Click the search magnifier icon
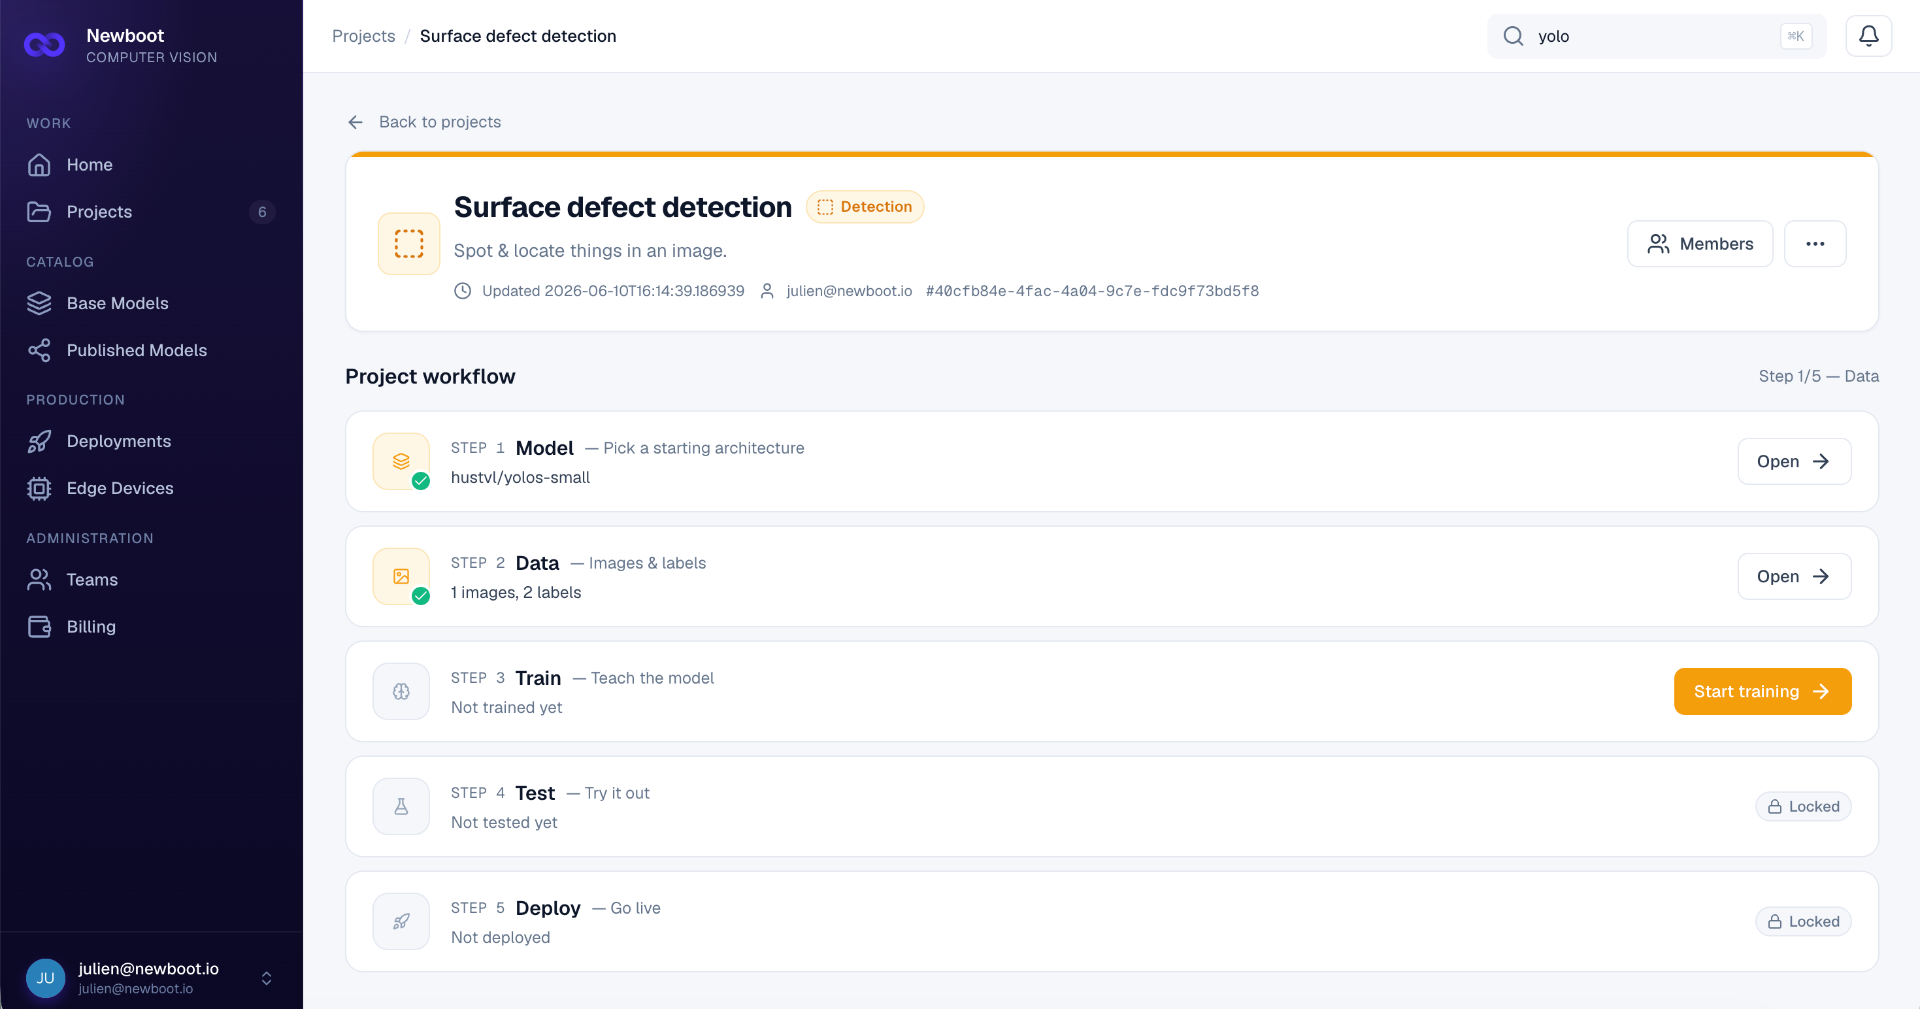The image size is (1920, 1009). point(1513,36)
